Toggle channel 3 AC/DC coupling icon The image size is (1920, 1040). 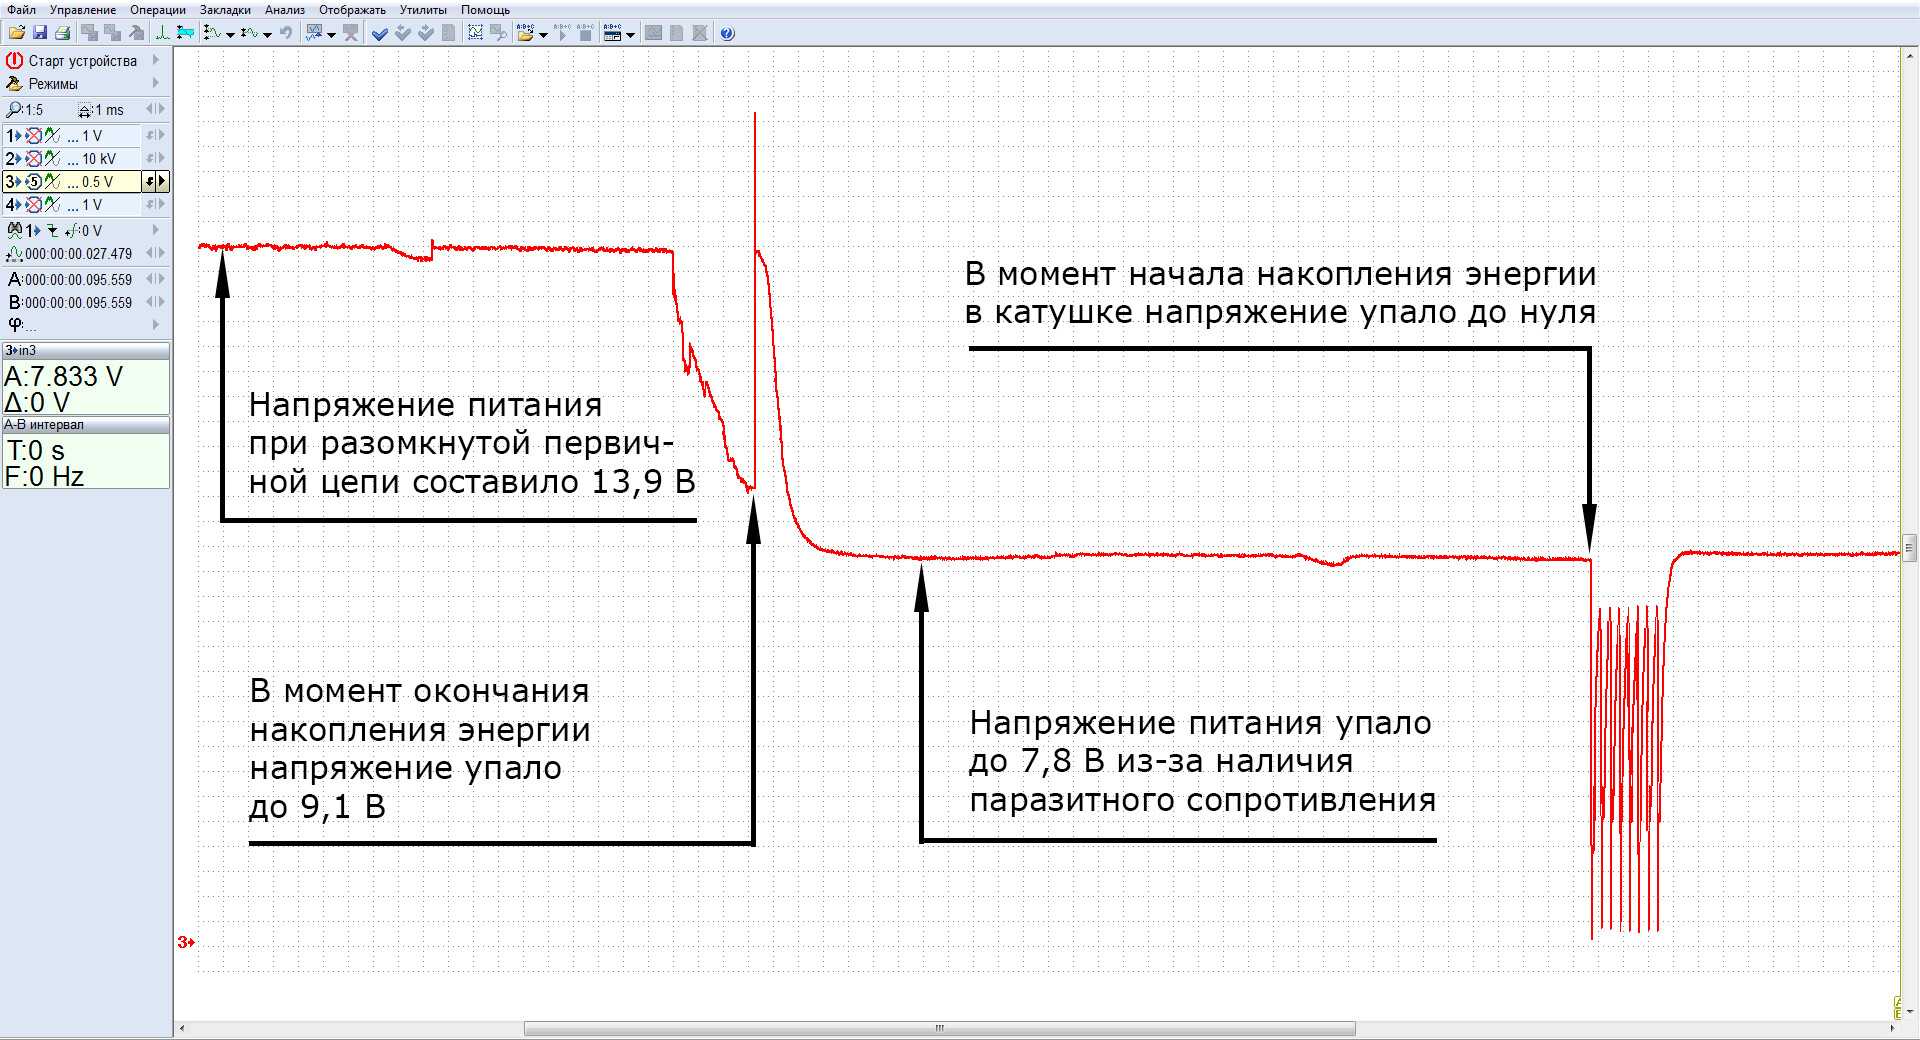click(52, 182)
